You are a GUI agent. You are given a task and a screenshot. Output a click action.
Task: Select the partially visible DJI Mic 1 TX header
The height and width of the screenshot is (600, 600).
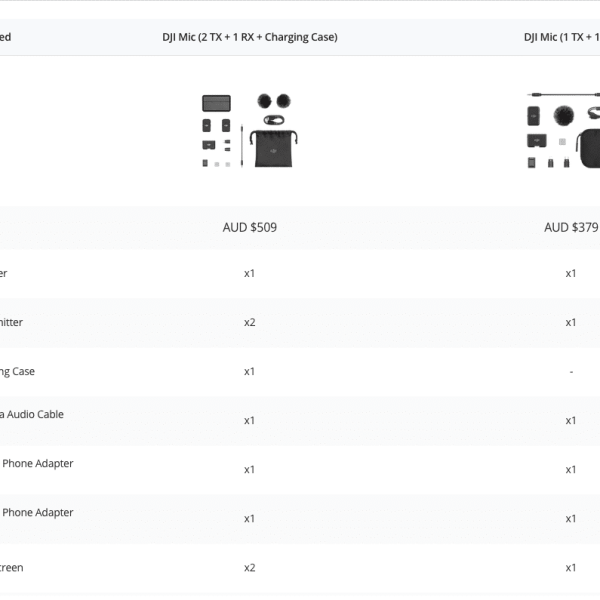click(561, 37)
